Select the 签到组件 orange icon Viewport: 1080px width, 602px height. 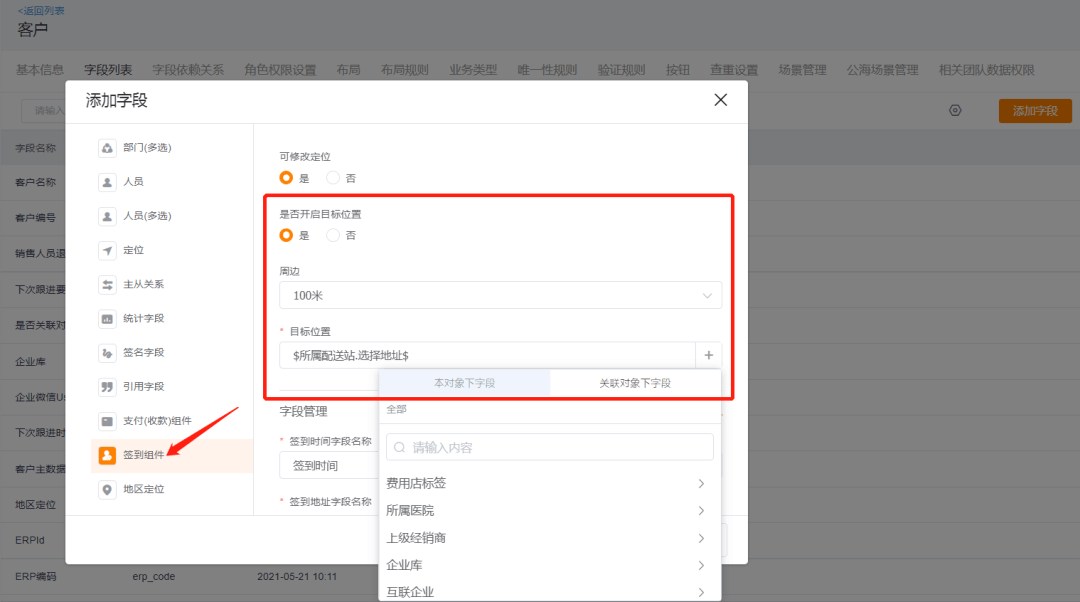107,455
